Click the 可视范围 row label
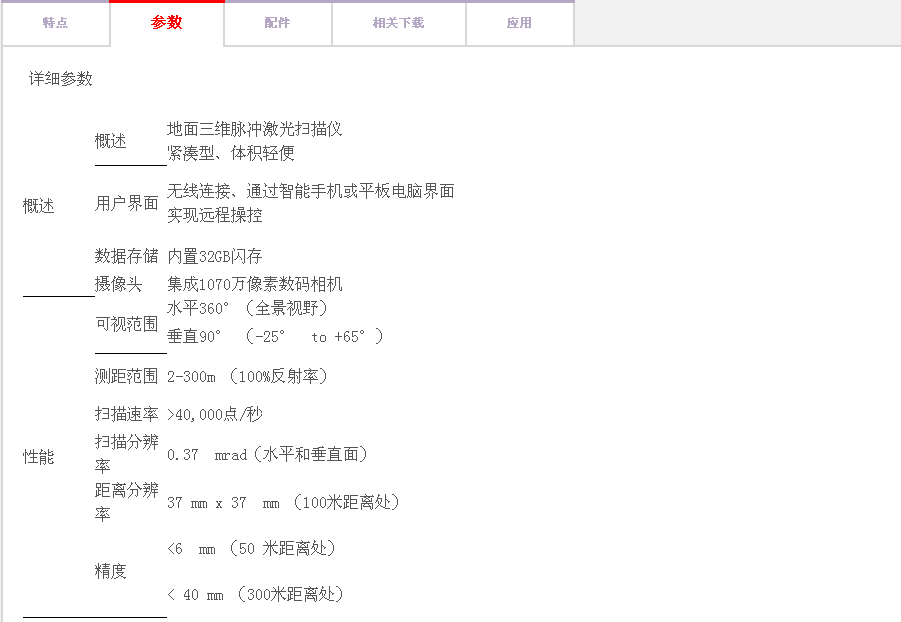 127,323
